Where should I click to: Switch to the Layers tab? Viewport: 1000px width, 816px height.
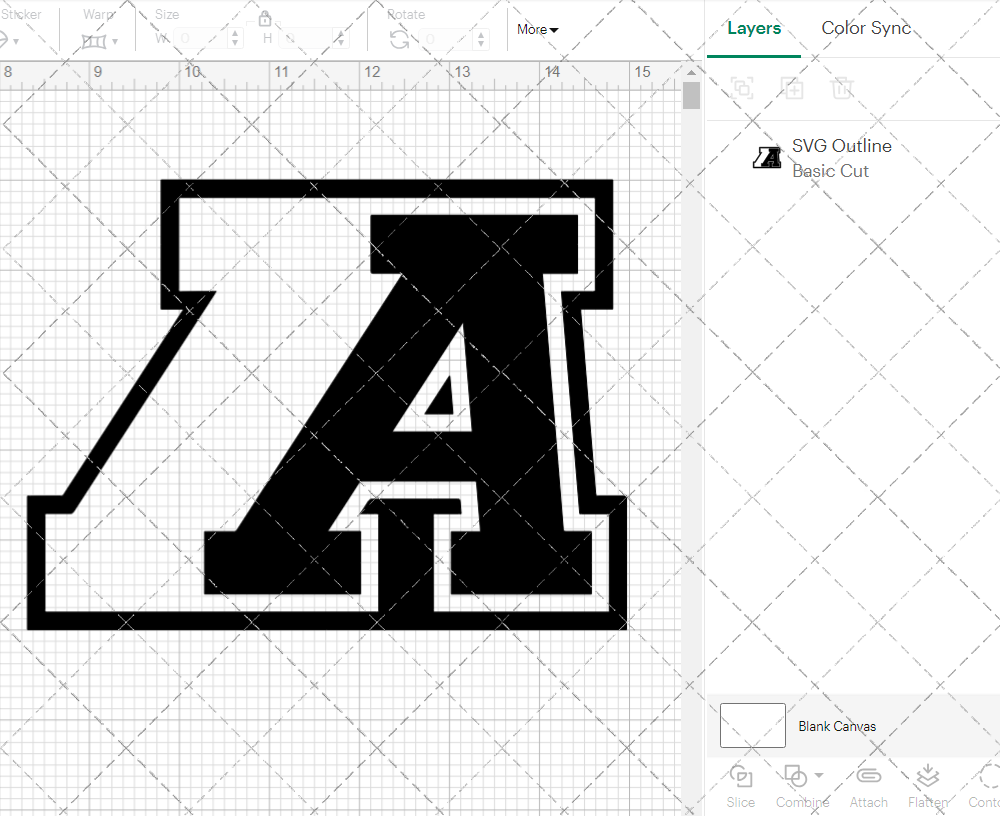click(x=754, y=28)
